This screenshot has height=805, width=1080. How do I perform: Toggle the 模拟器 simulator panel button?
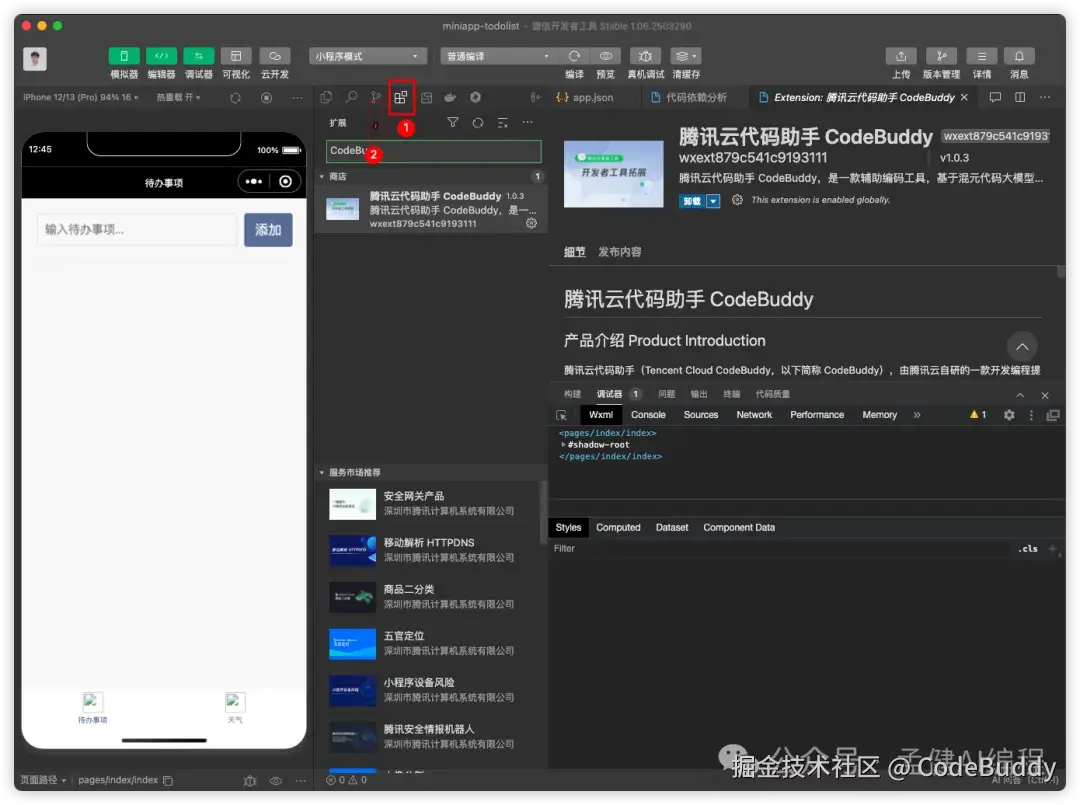[x=124, y=56]
